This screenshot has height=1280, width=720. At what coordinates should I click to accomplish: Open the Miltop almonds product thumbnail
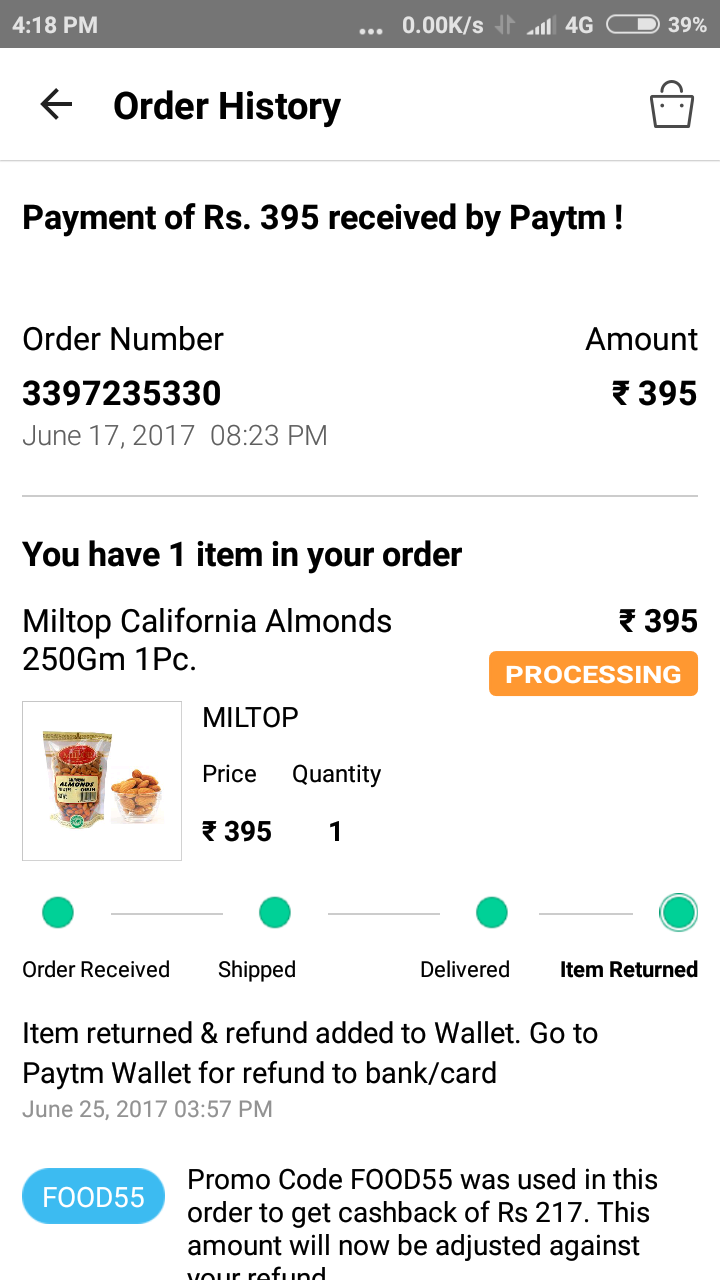pyautogui.click(x=102, y=781)
